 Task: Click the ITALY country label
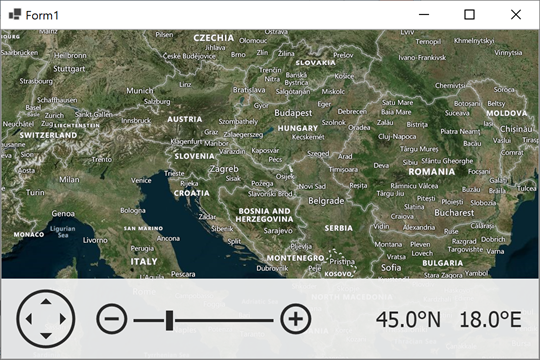(x=144, y=262)
